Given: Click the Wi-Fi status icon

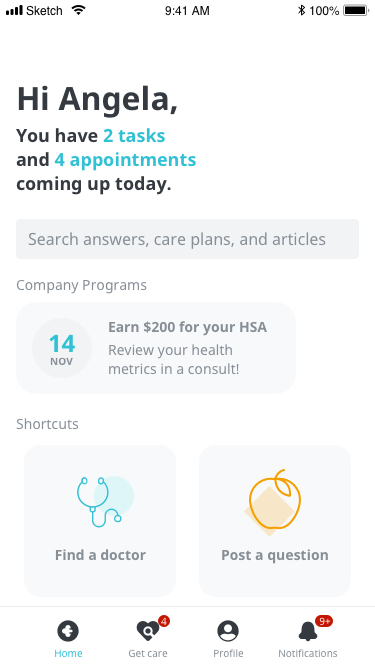Looking at the screenshot, I should point(78,10).
